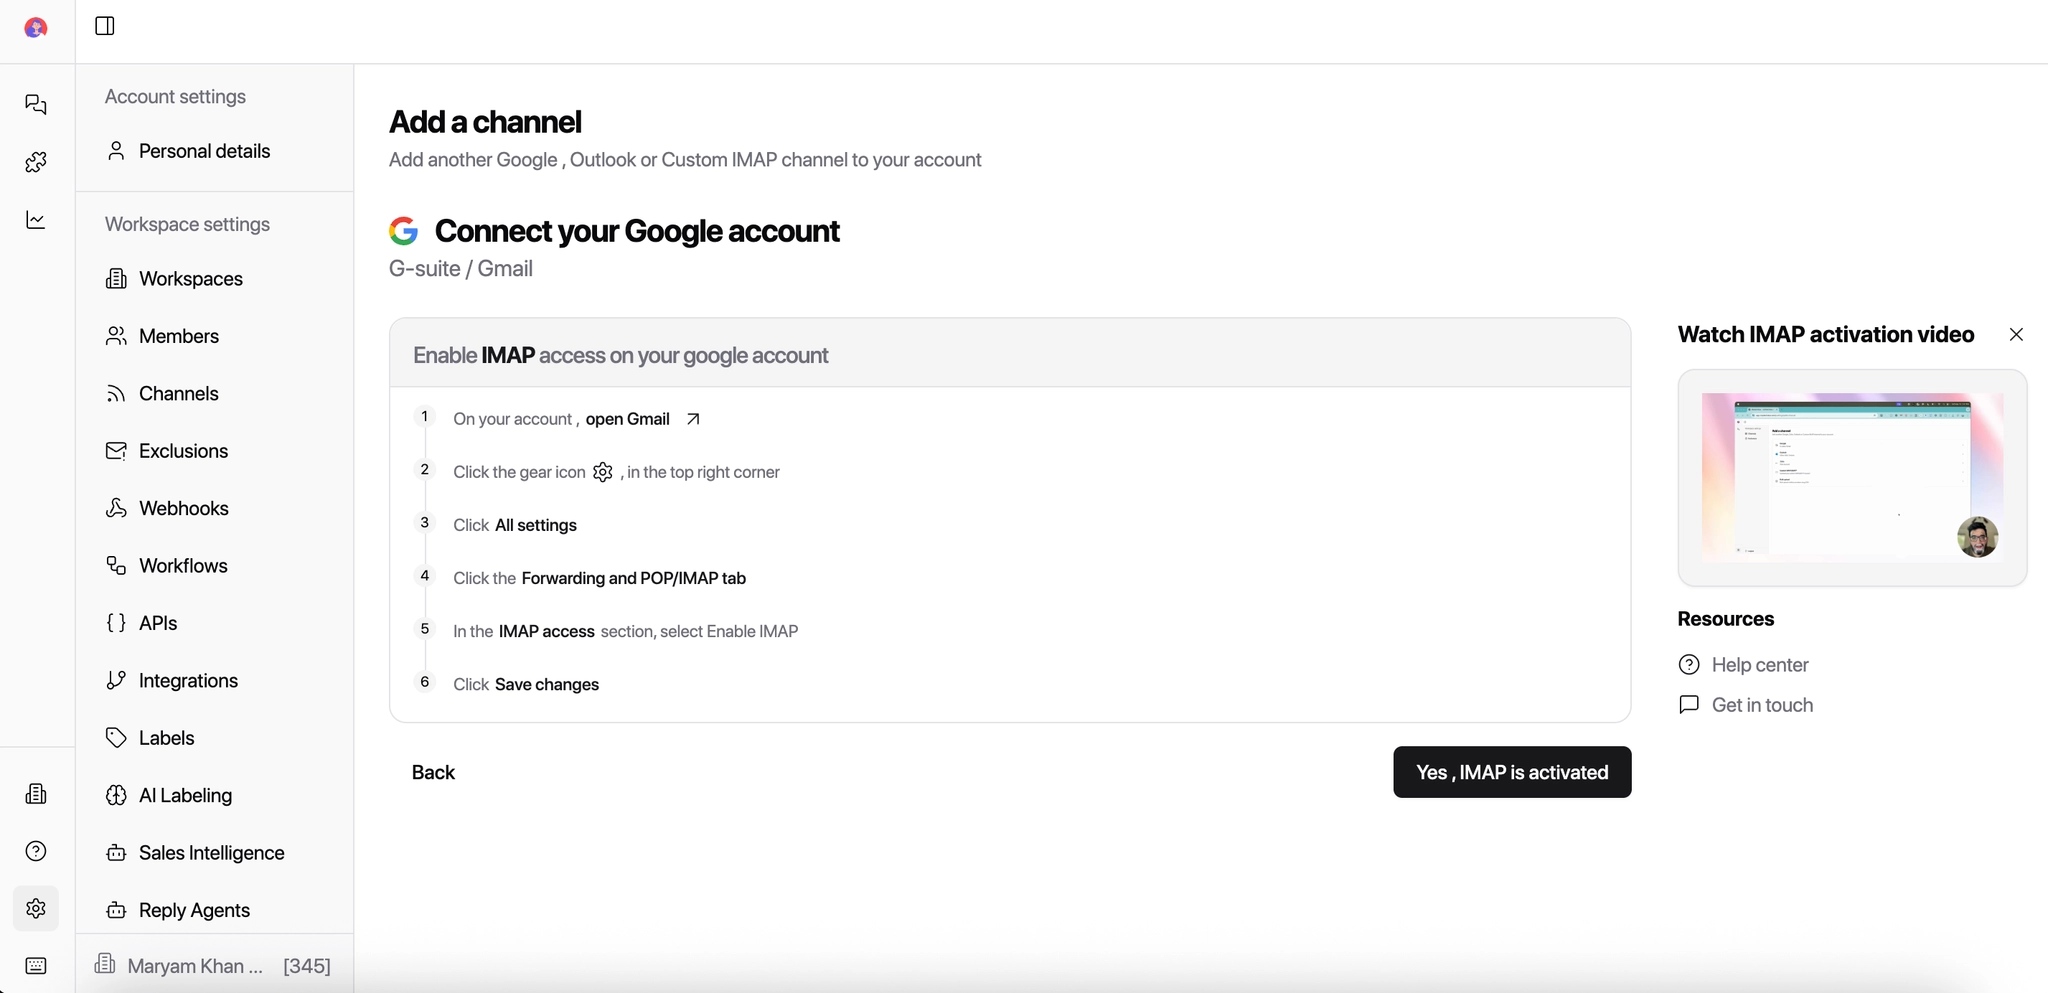The image size is (2048, 993).
Task: Open the Settings gear in the left sidebar
Action: pyautogui.click(x=36, y=908)
